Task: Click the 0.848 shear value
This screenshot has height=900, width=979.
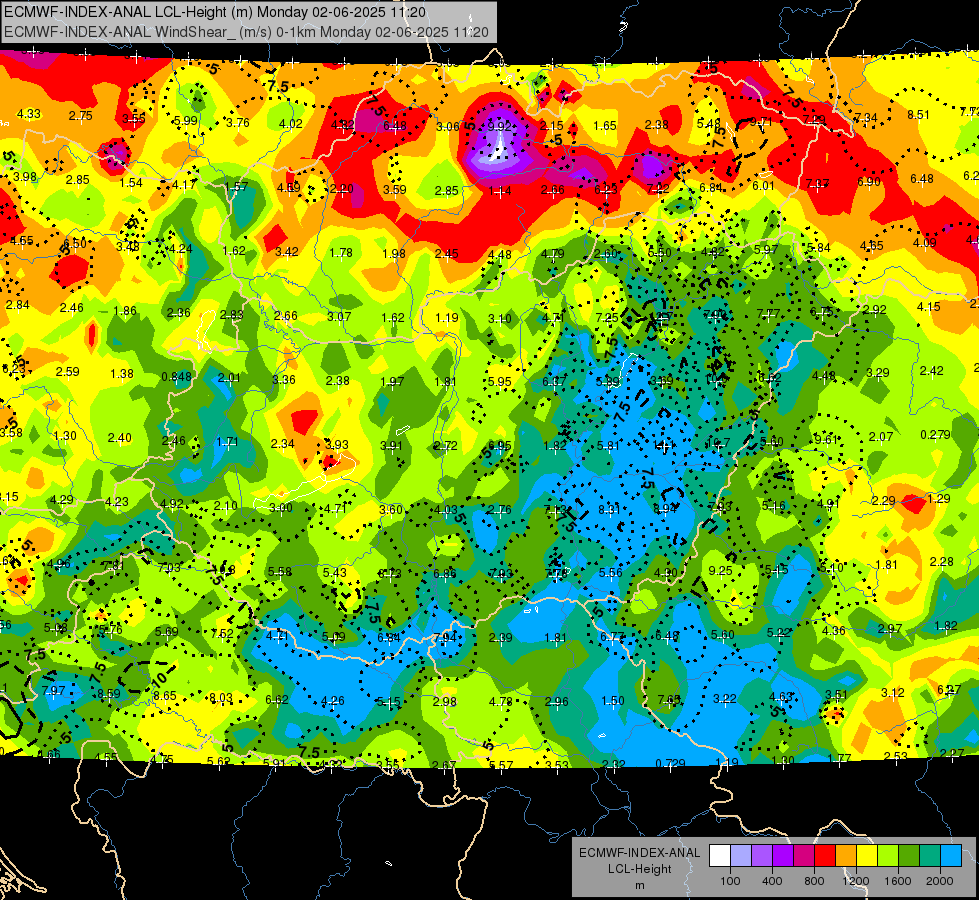Action: [x=176, y=377]
